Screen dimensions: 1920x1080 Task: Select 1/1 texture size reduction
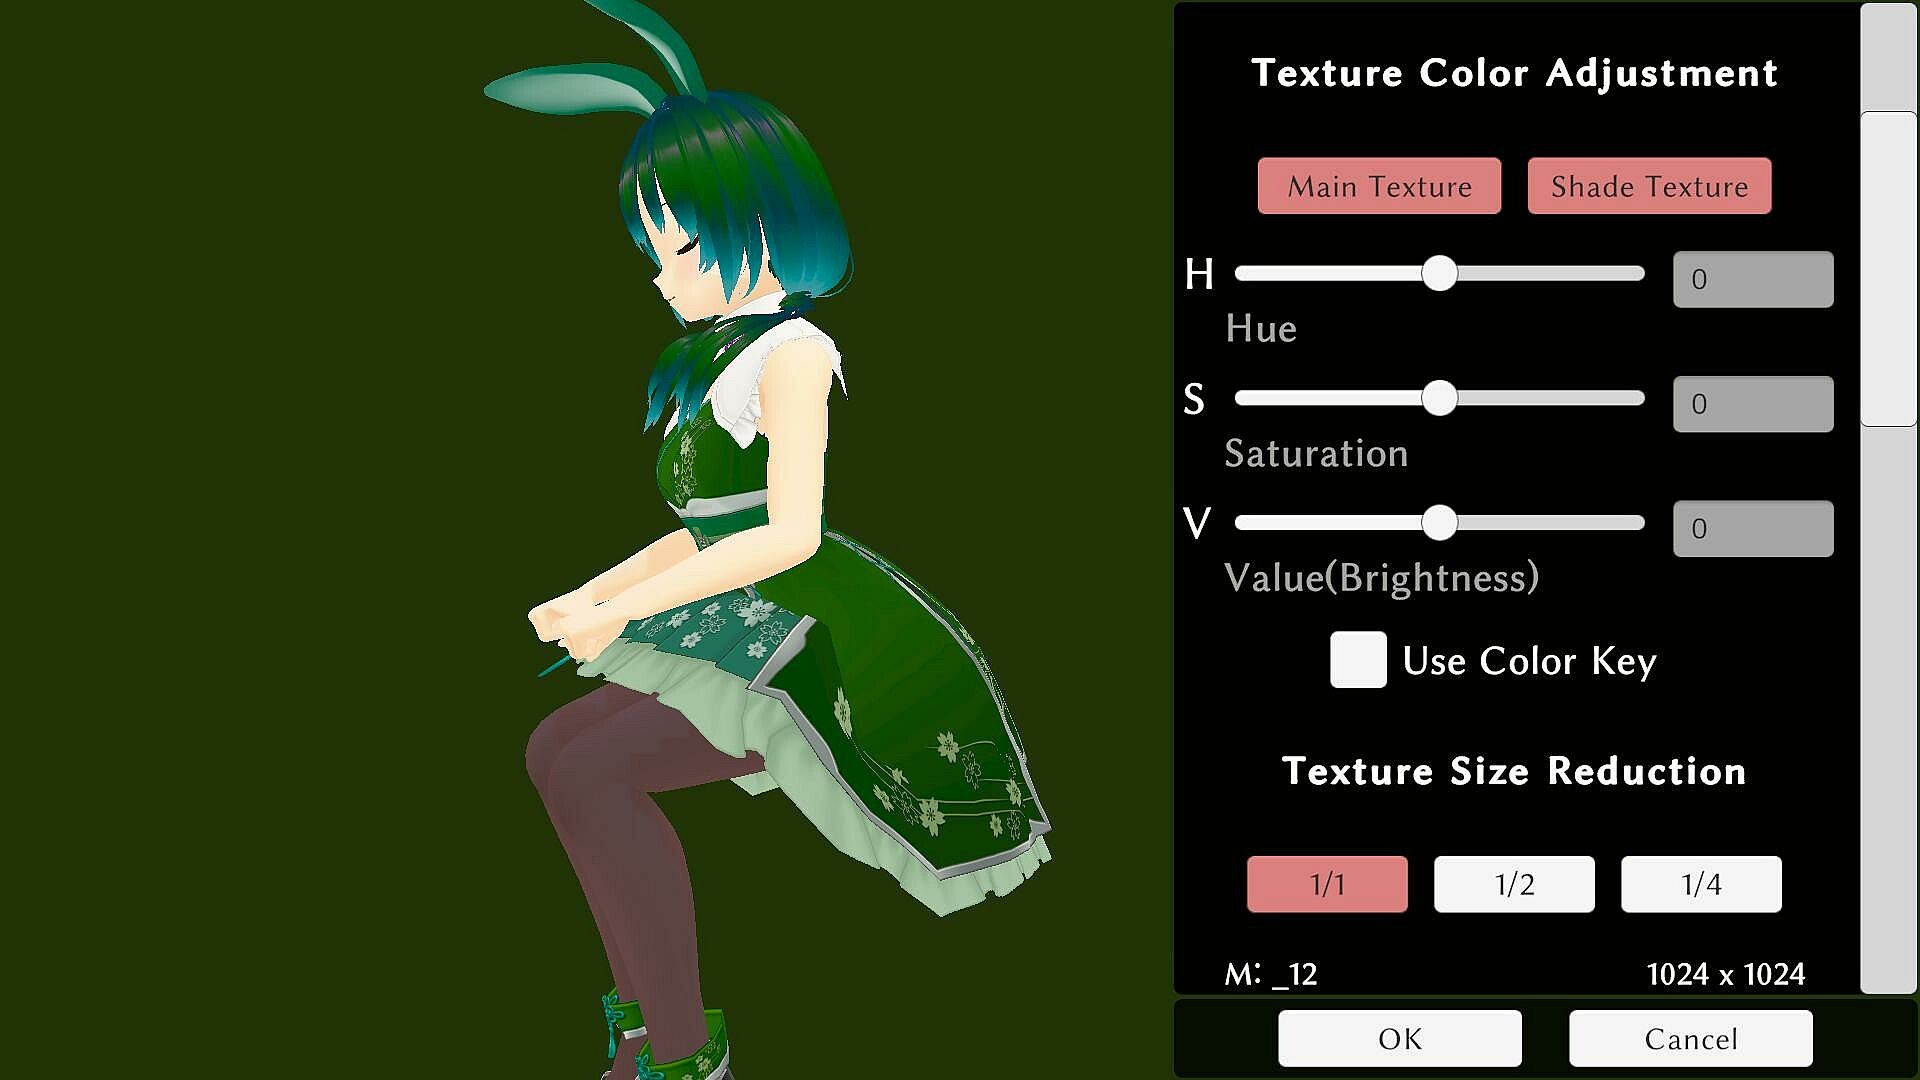[1327, 884]
